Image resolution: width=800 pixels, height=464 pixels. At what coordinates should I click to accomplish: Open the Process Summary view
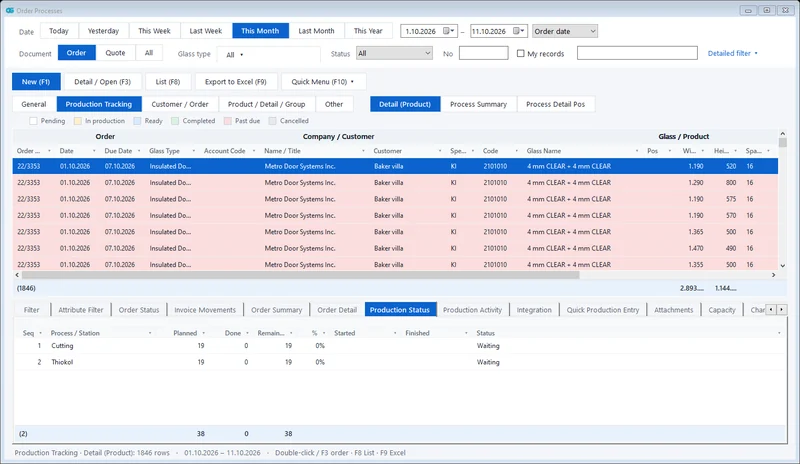pos(479,104)
